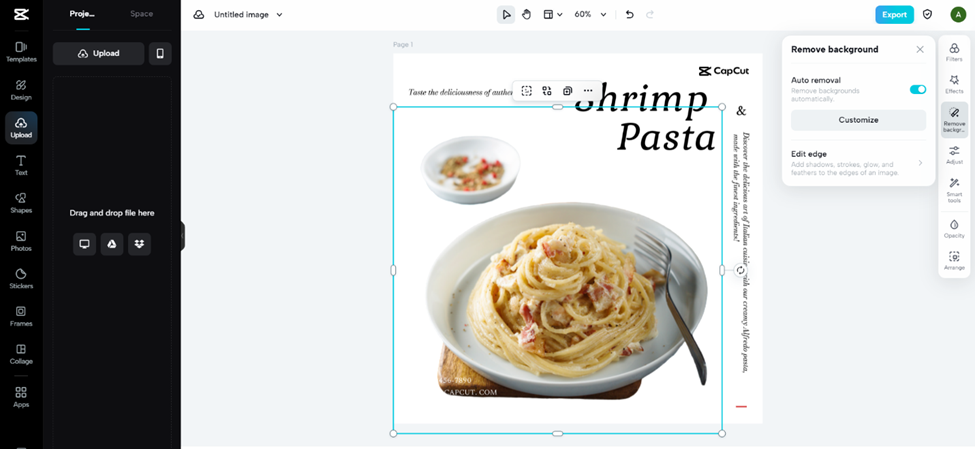
Task: Close the Remove background panel
Action: (x=920, y=49)
